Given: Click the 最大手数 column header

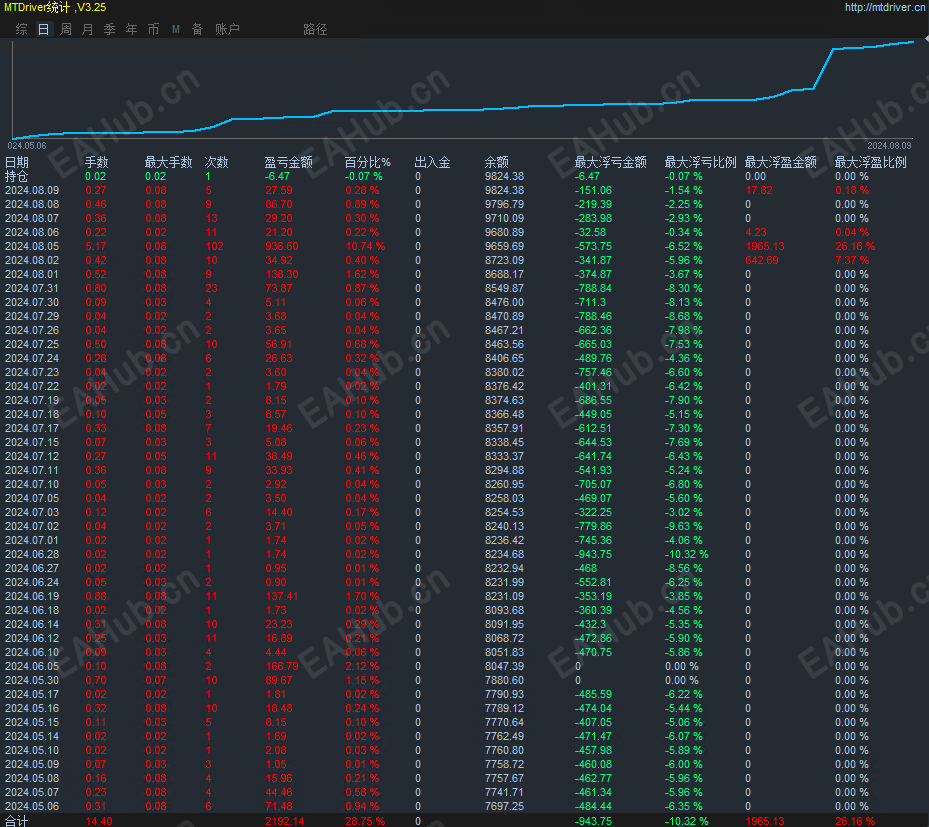Looking at the screenshot, I should click(x=169, y=162).
